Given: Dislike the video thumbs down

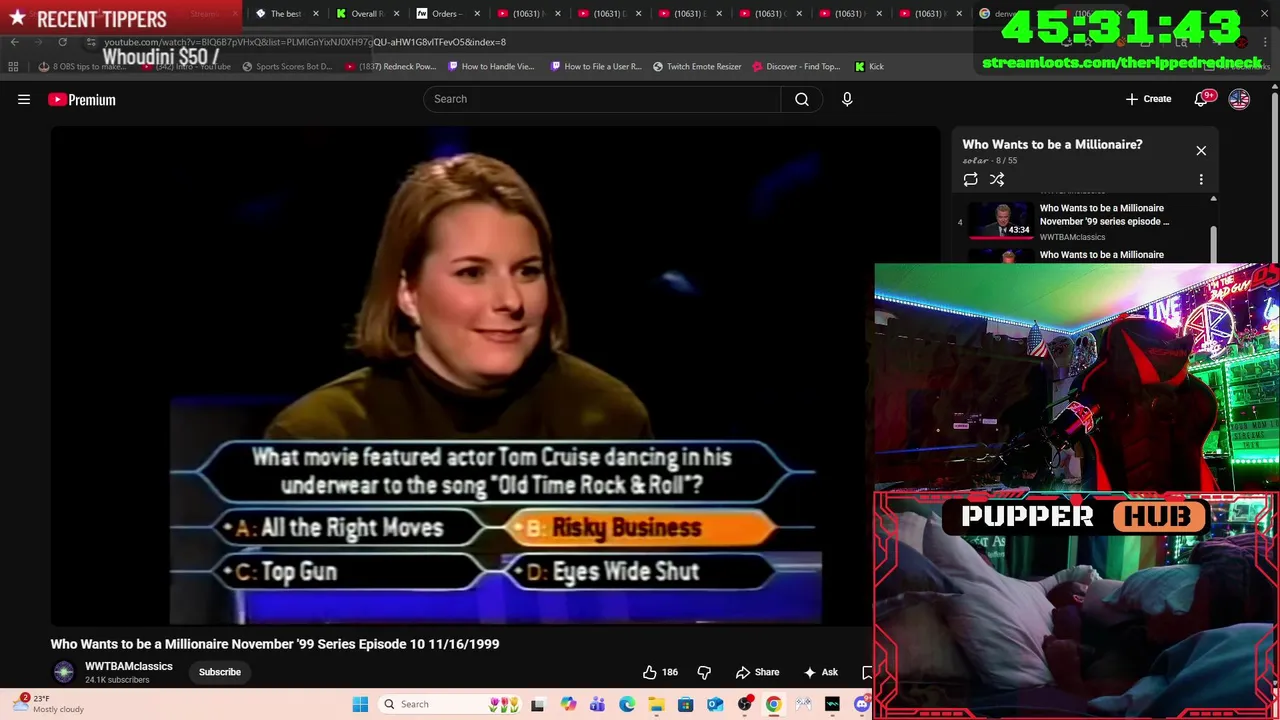Looking at the screenshot, I should [704, 672].
